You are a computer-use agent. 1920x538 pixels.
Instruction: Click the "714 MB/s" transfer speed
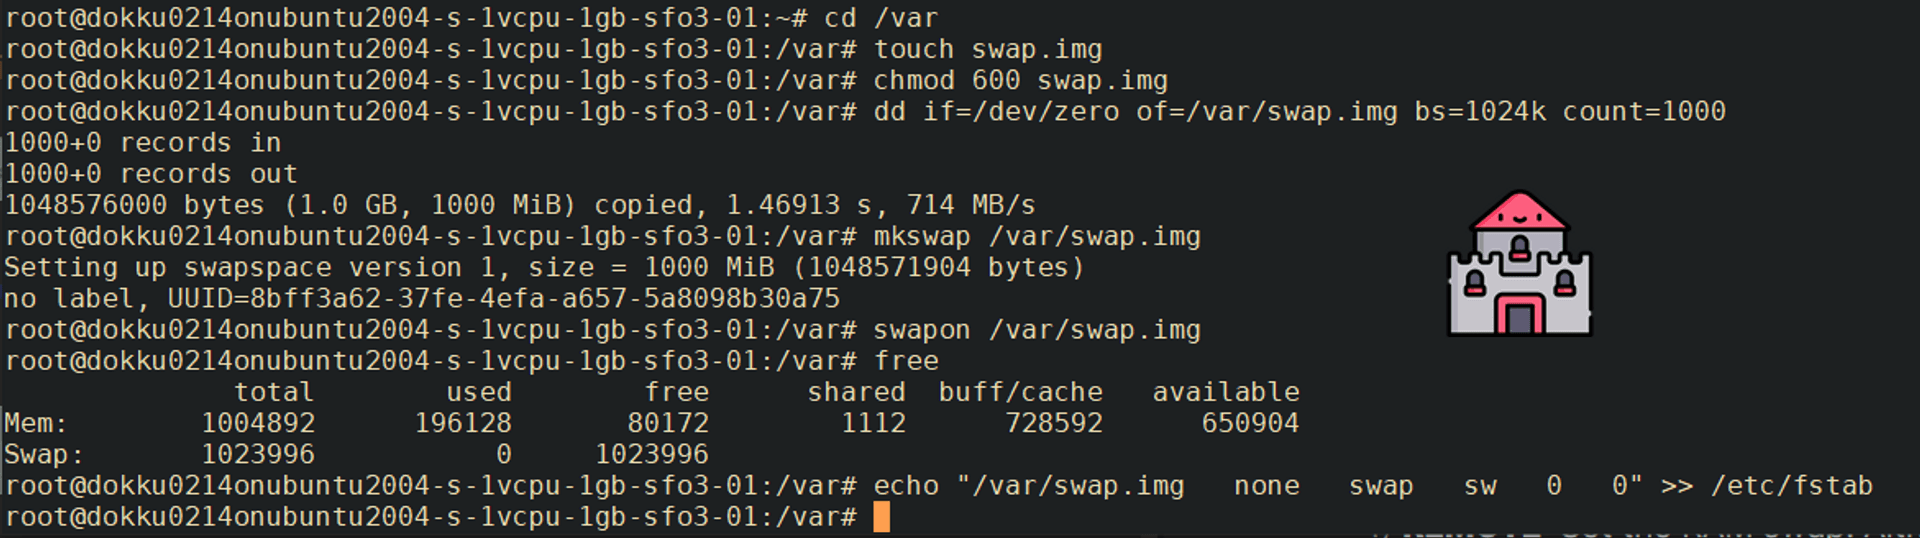tap(971, 205)
